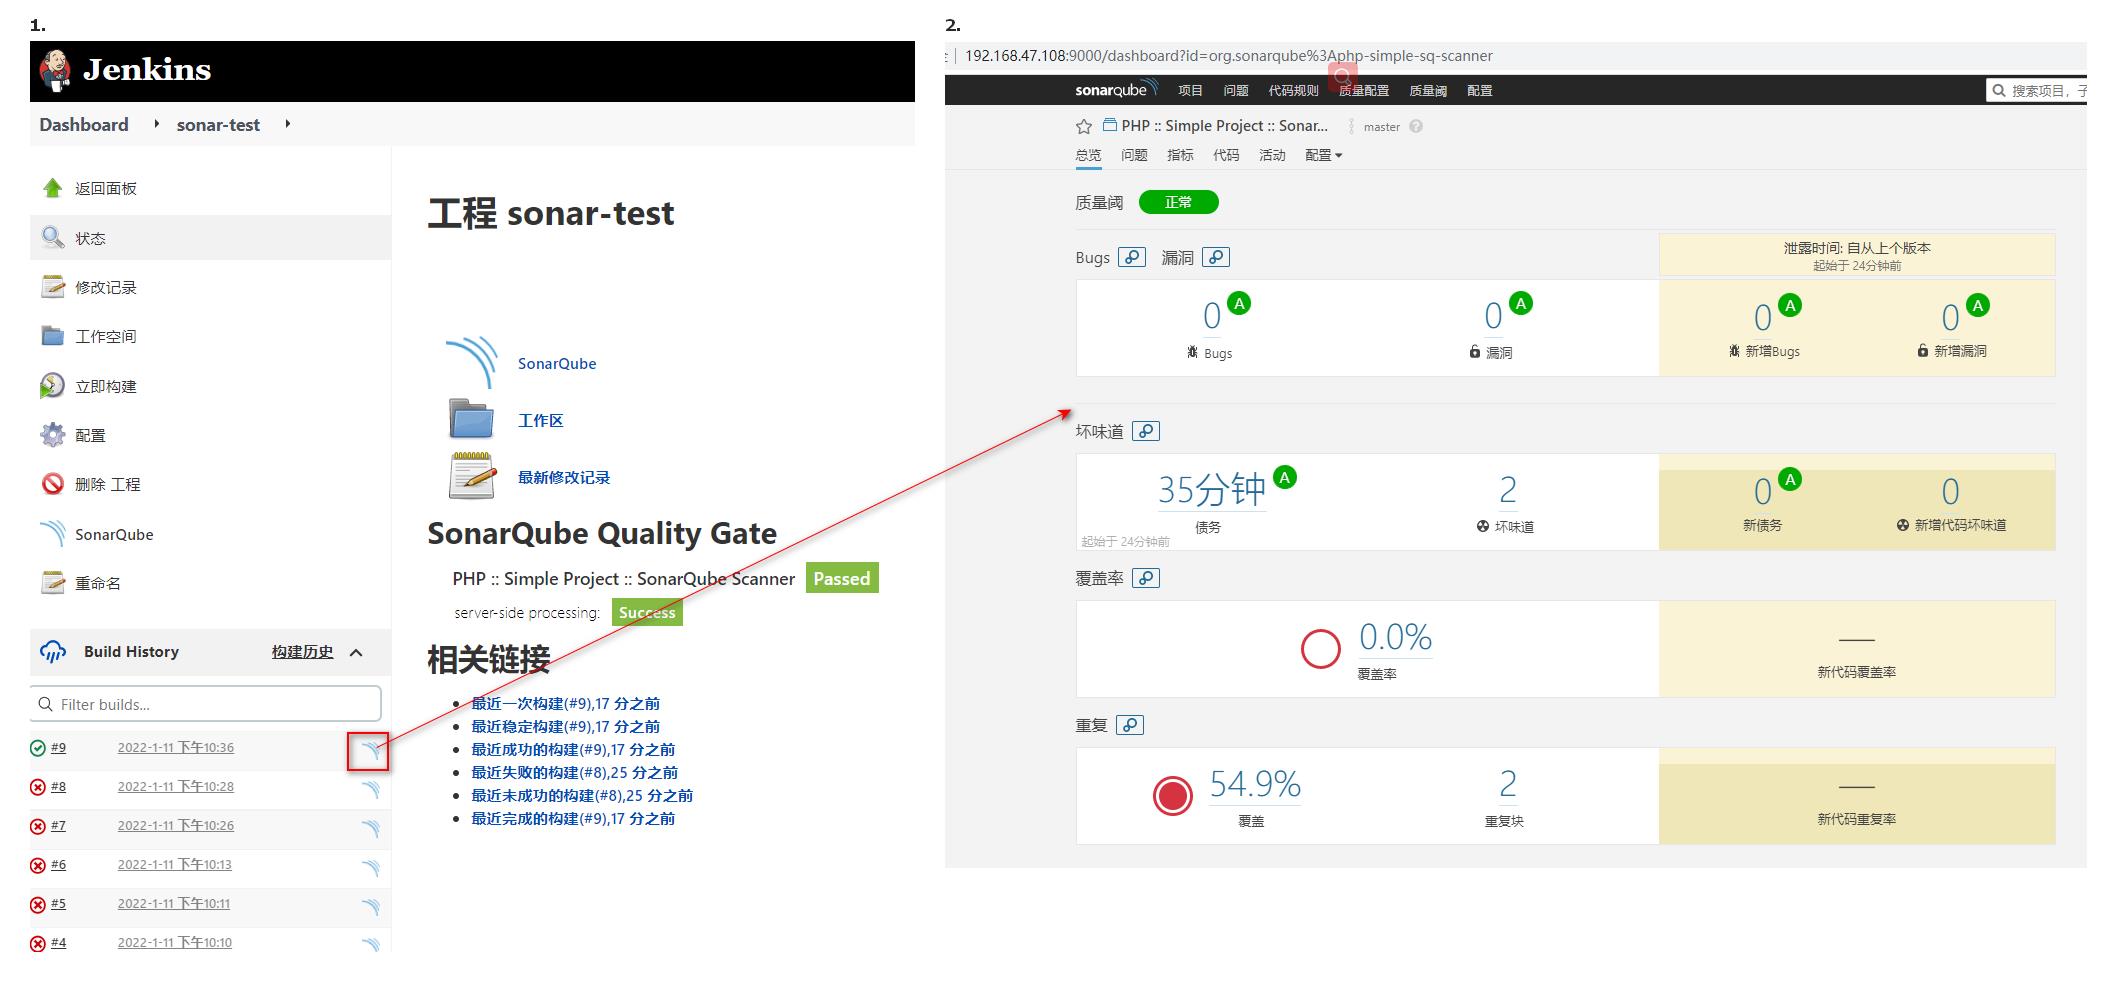Open the 最近一次构建(#9) link

pyautogui.click(x=566, y=703)
